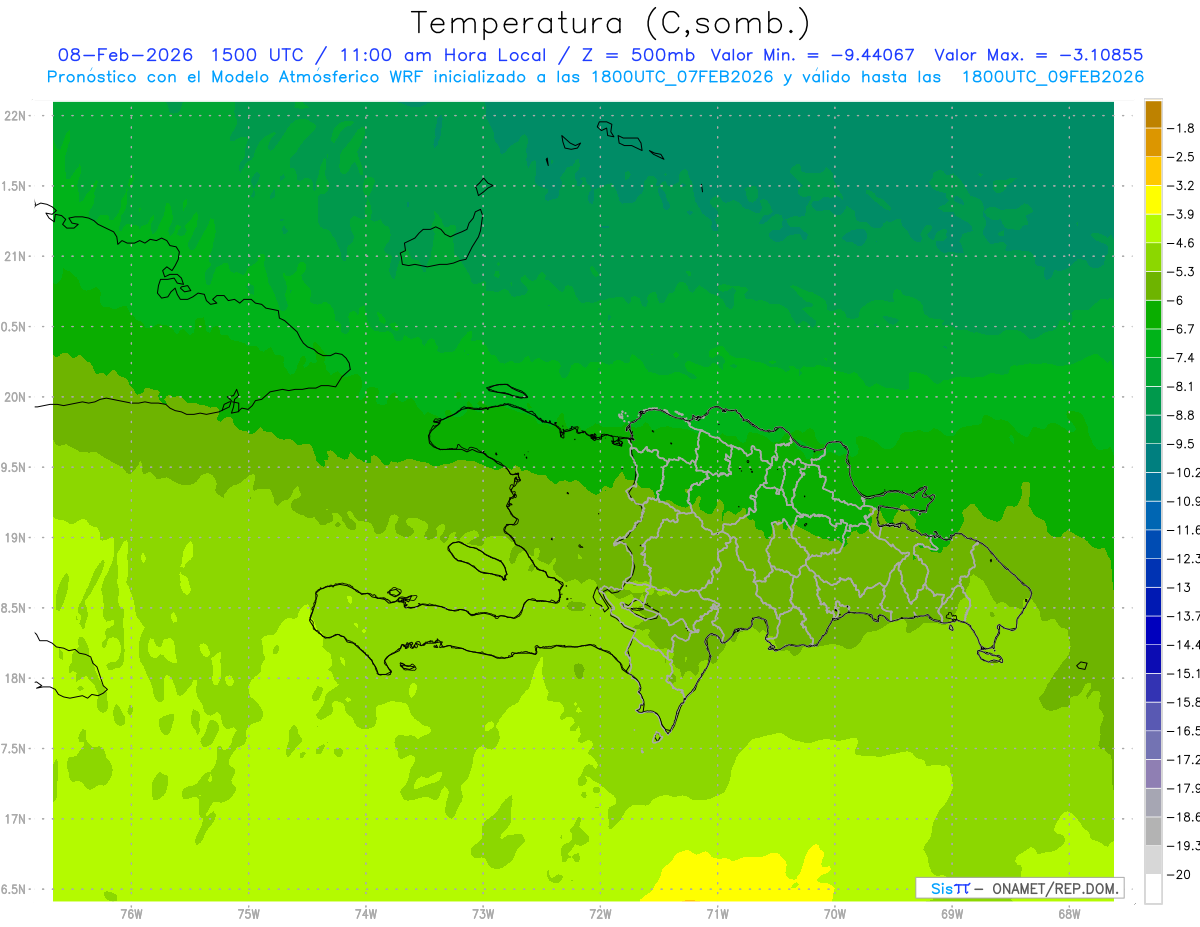The image size is (1200, 927).
Task: Click the 'Valor Max. = -3.10855' text
Action: coord(1038,55)
